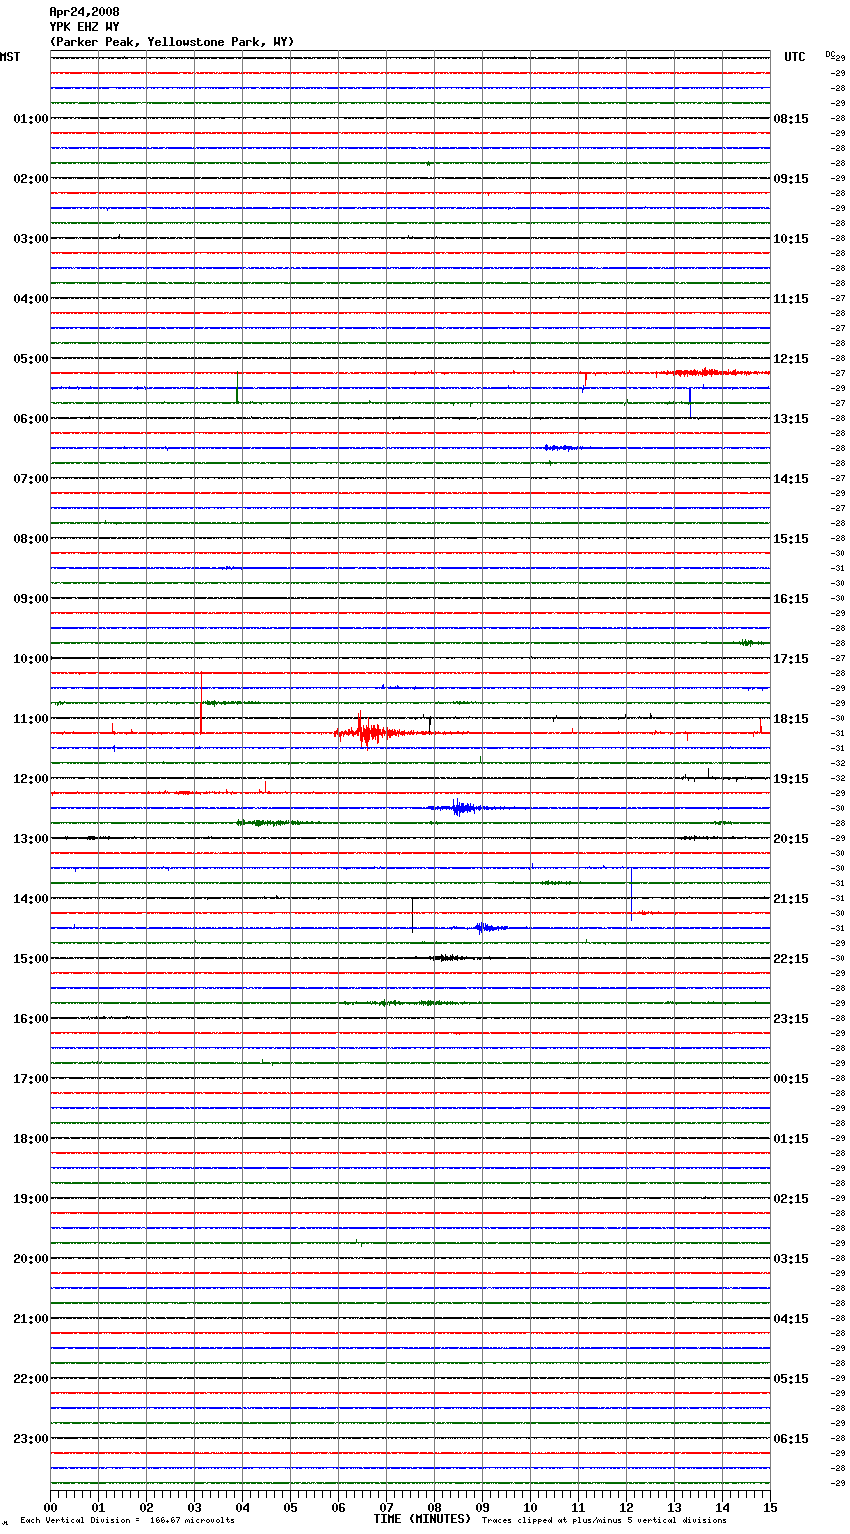Click the UTC time zone header
The image size is (850, 1534).
(x=795, y=57)
